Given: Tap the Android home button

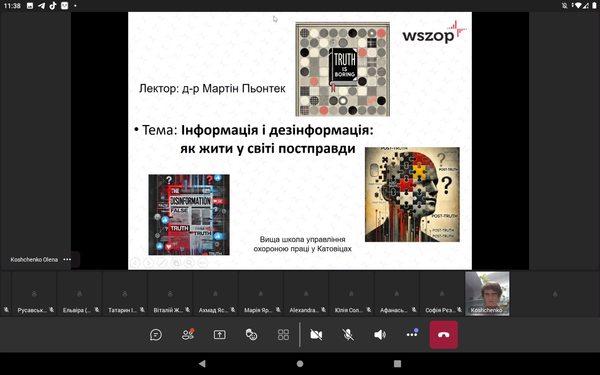Looking at the screenshot, I should tap(300, 364).
